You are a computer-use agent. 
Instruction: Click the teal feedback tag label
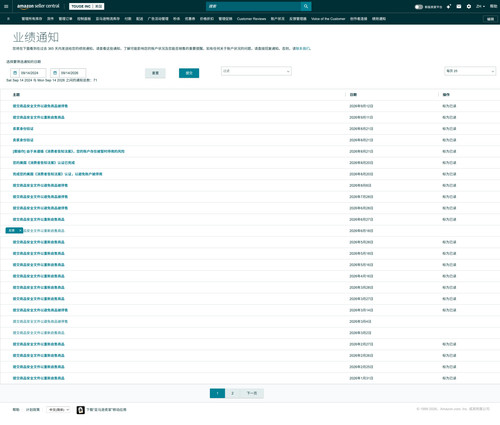tap(12, 230)
